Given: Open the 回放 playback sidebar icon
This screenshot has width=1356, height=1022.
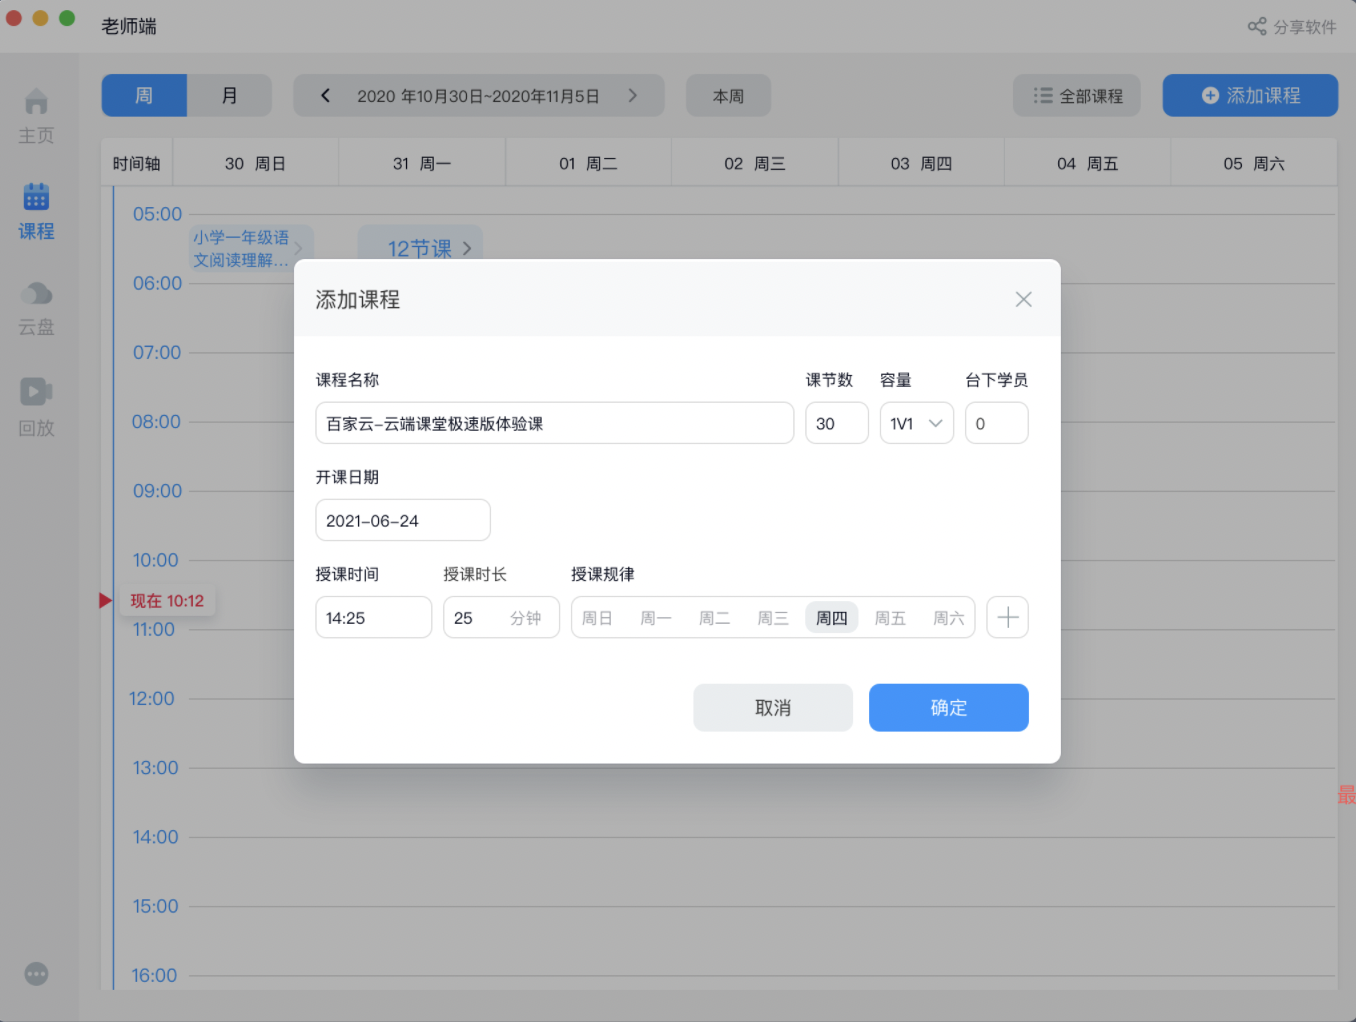Looking at the screenshot, I should point(36,407).
